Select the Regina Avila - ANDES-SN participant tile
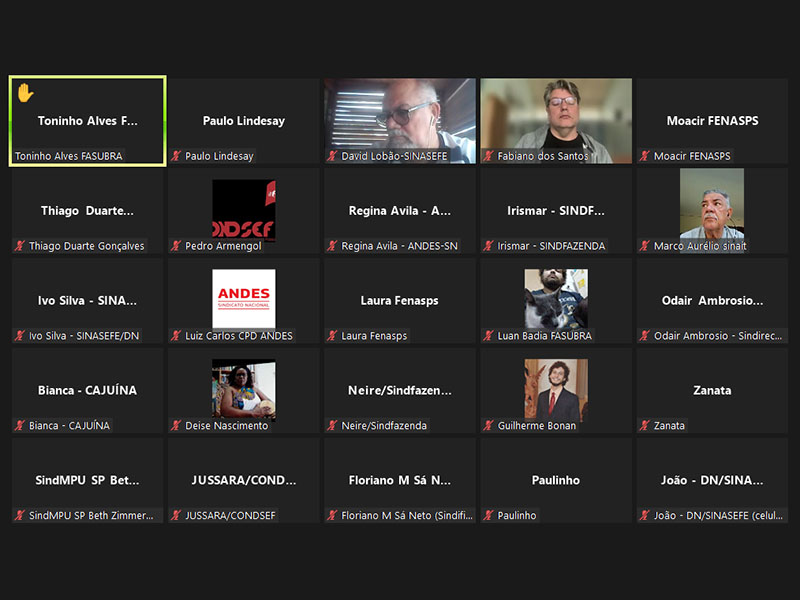The image size is (800, 600). coord(400,211)
